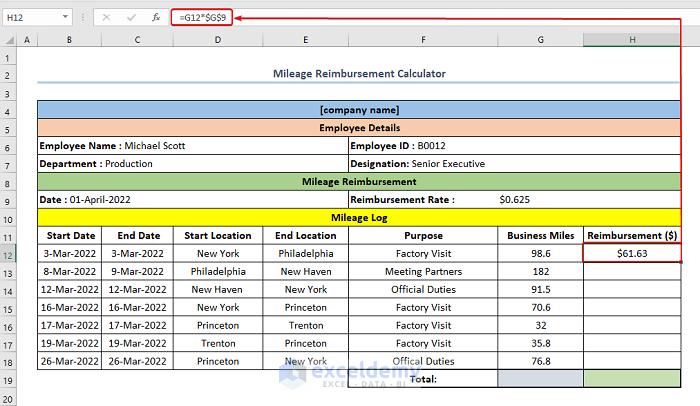Click the empty reimbursement cell for row 13
The image size is (700, 406).
tap(632, 272)
